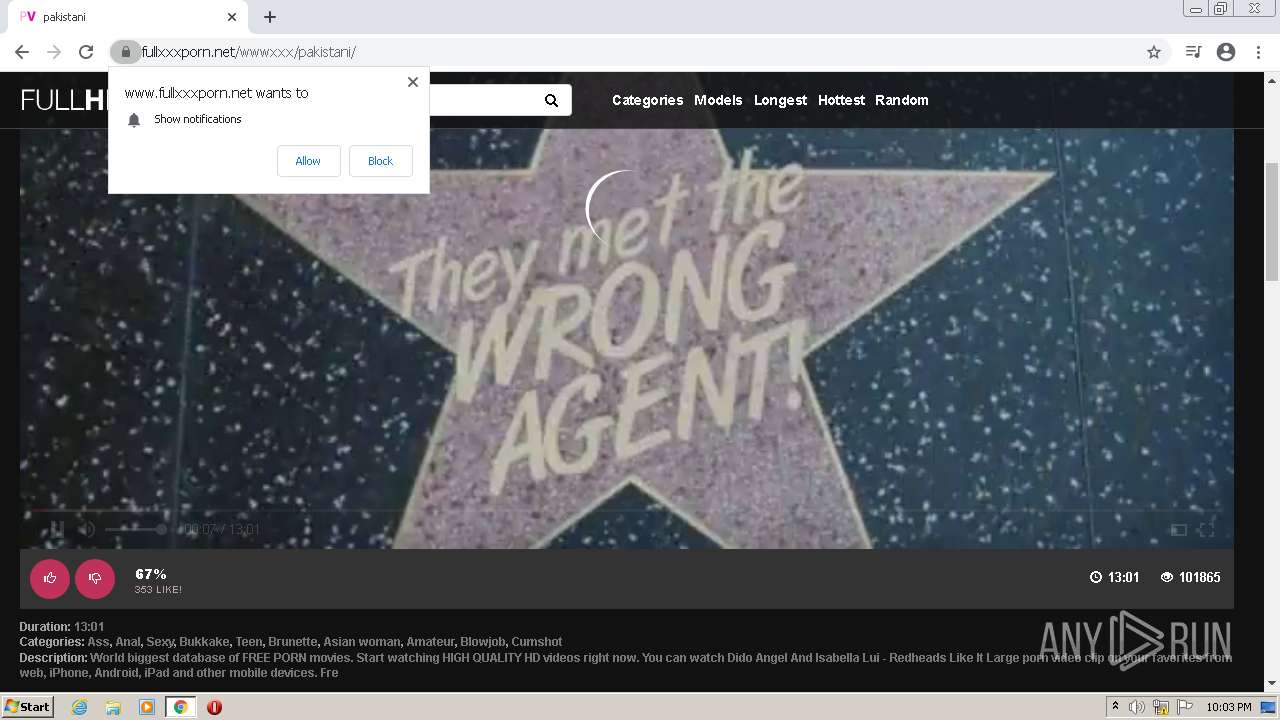This screenshot has height=720, width=1280.
Task: Click the taskbar clock 10:03 PM
Action: coord(1229,707)
